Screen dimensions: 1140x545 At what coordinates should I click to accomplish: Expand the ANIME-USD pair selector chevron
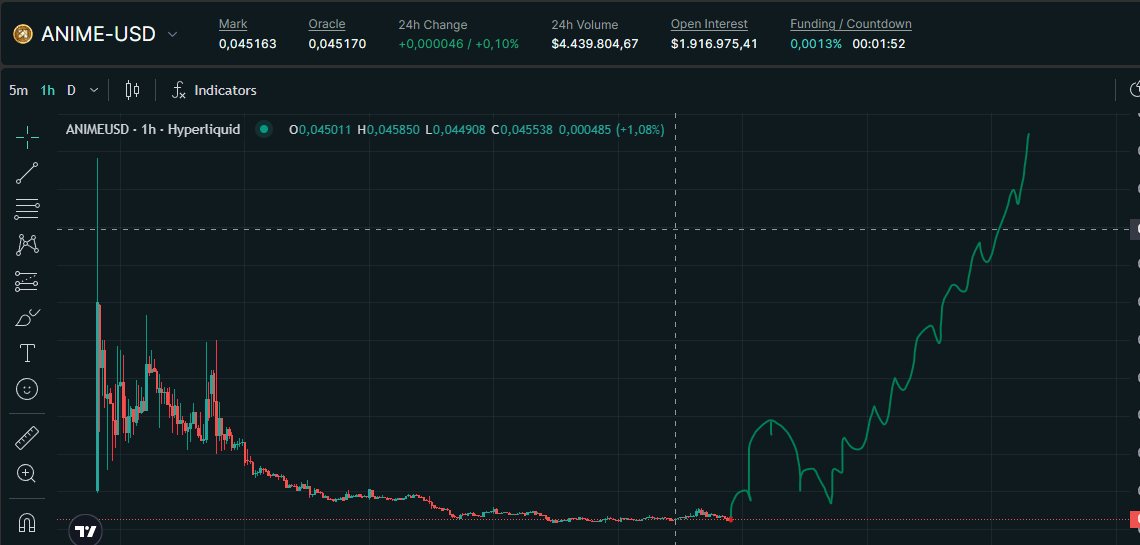[172, 34]
